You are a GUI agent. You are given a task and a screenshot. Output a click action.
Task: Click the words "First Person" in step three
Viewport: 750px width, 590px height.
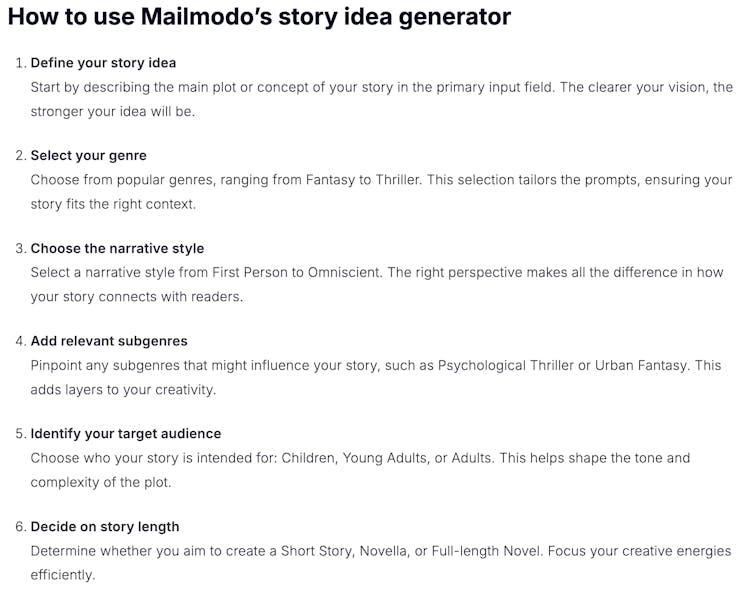(x=293, y=273)
